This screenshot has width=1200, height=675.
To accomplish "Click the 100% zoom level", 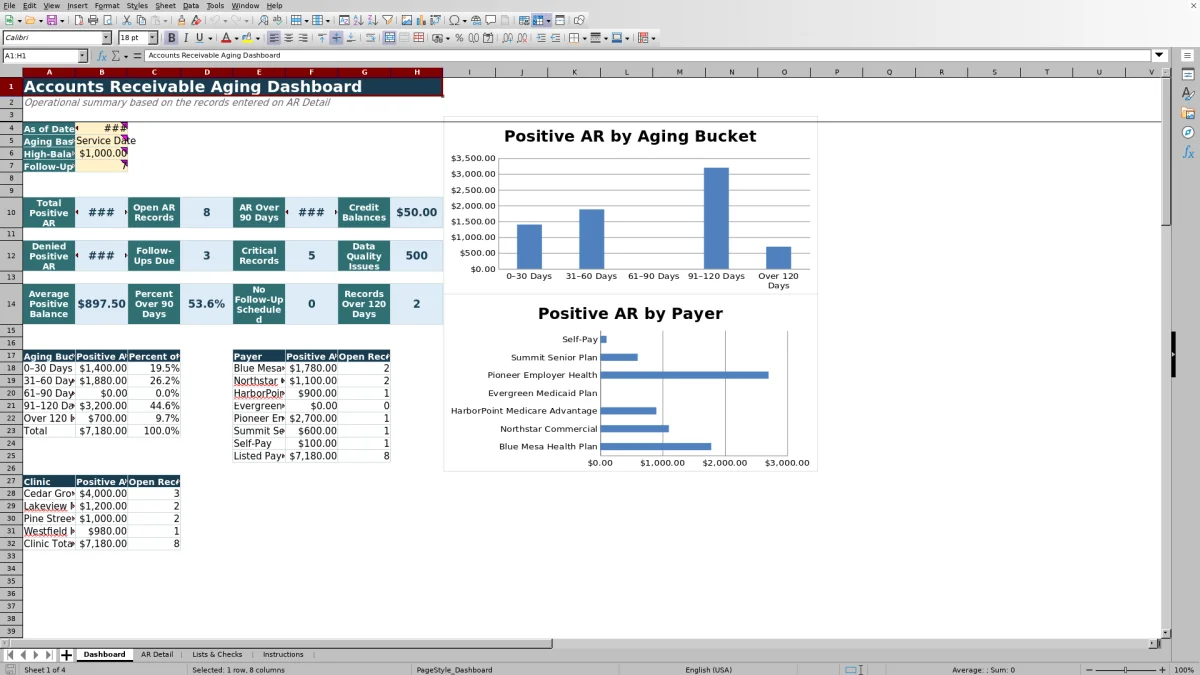I will (x=1184, y=670).
